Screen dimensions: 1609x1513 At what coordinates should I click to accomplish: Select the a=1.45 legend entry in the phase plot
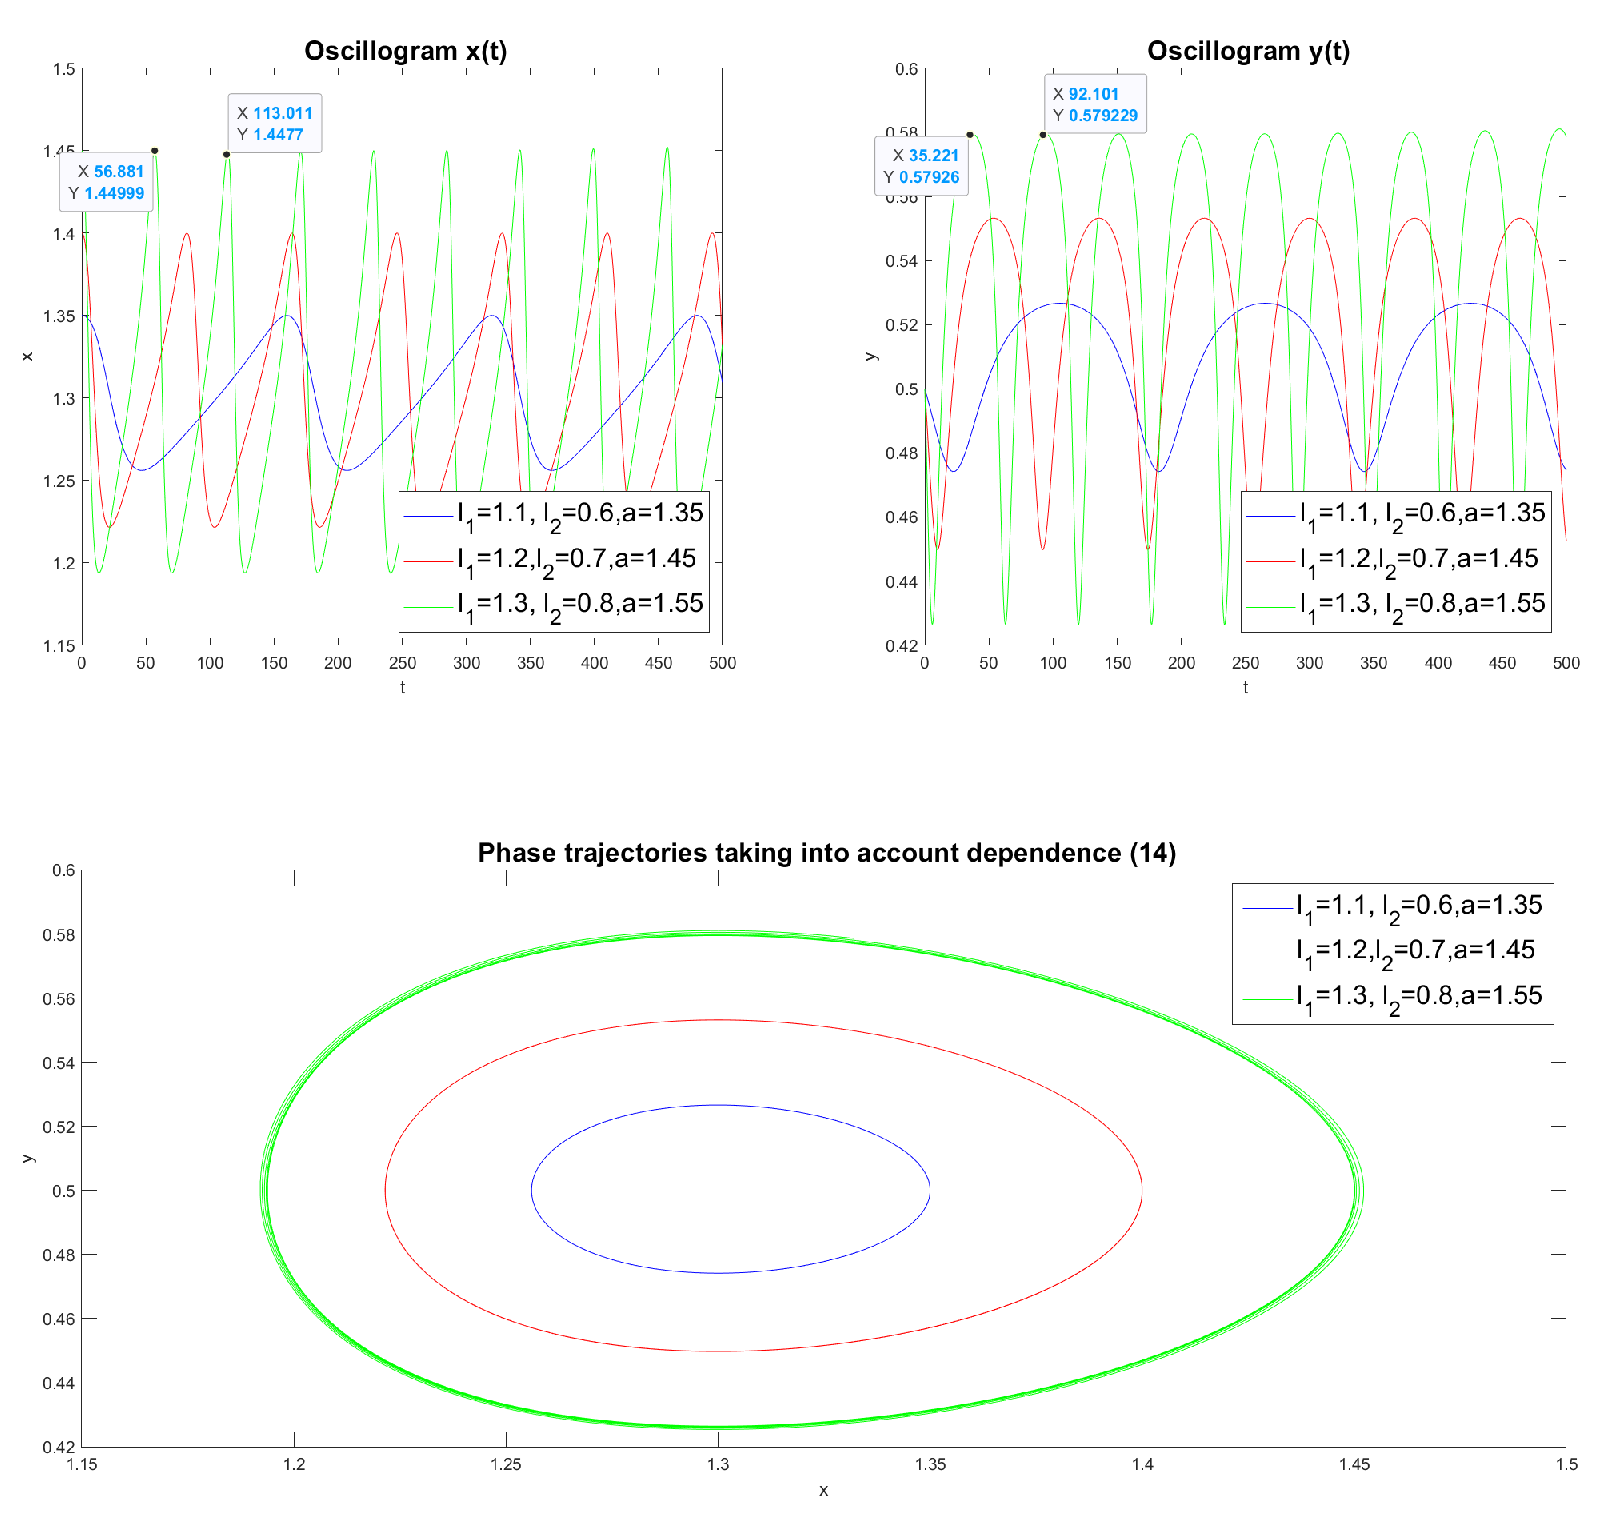[1414, 951]
